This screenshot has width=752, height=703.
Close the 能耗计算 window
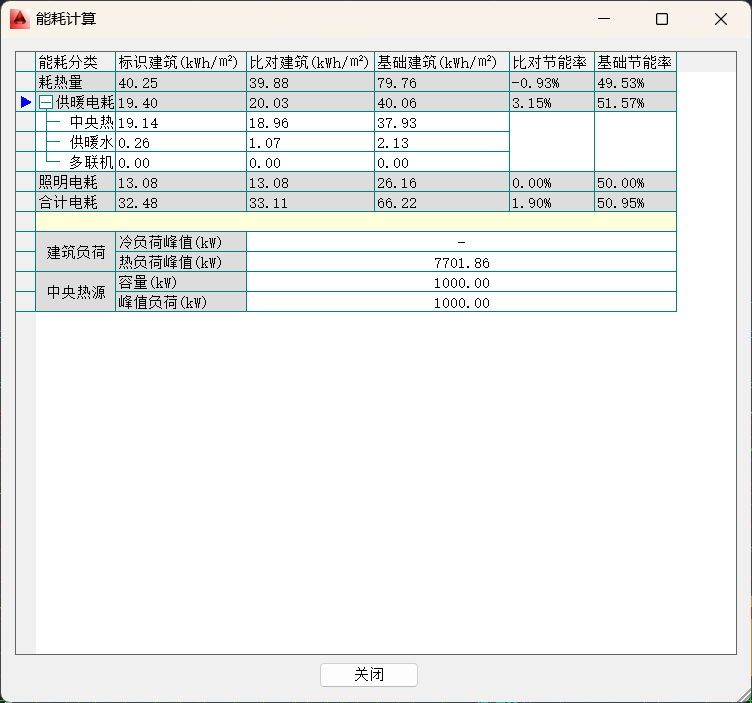[x=720, y=19]
